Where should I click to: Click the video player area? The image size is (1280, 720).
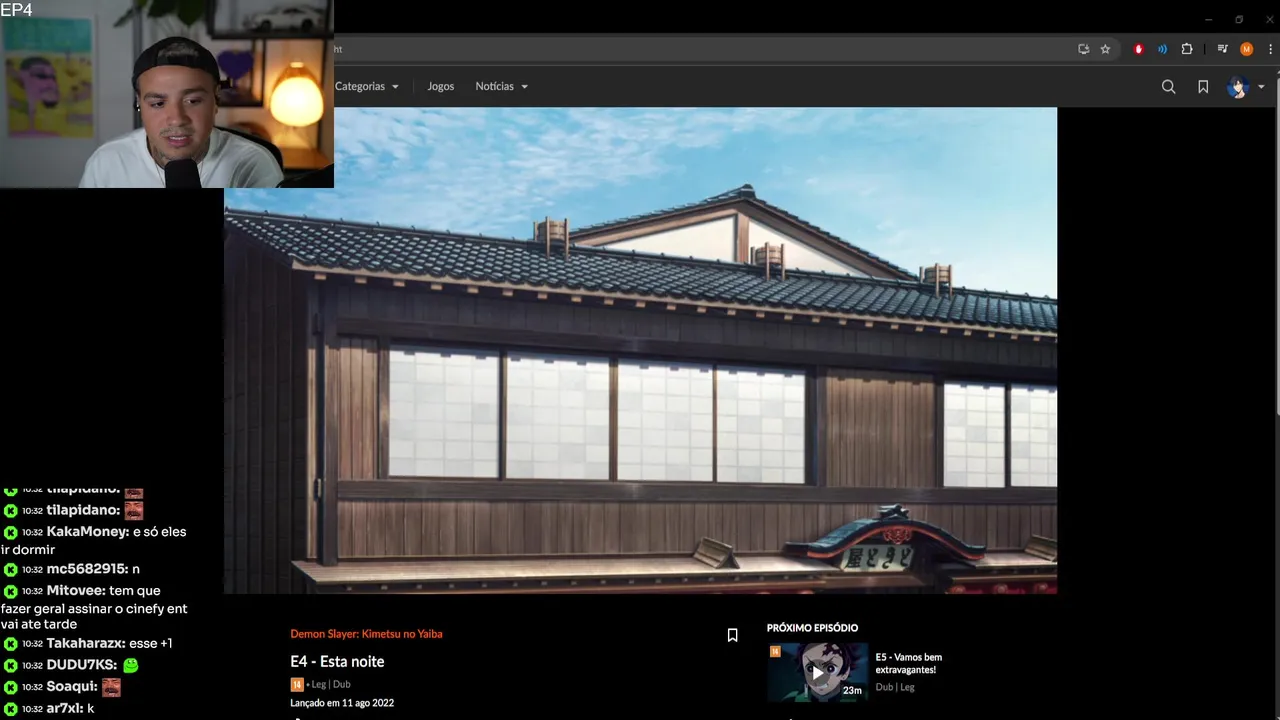coord(640,350)
